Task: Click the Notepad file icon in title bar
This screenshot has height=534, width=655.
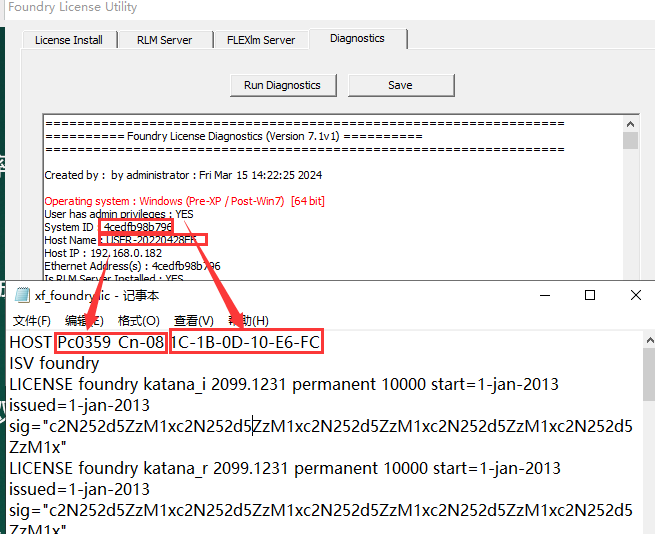Action: pos(22,295)
